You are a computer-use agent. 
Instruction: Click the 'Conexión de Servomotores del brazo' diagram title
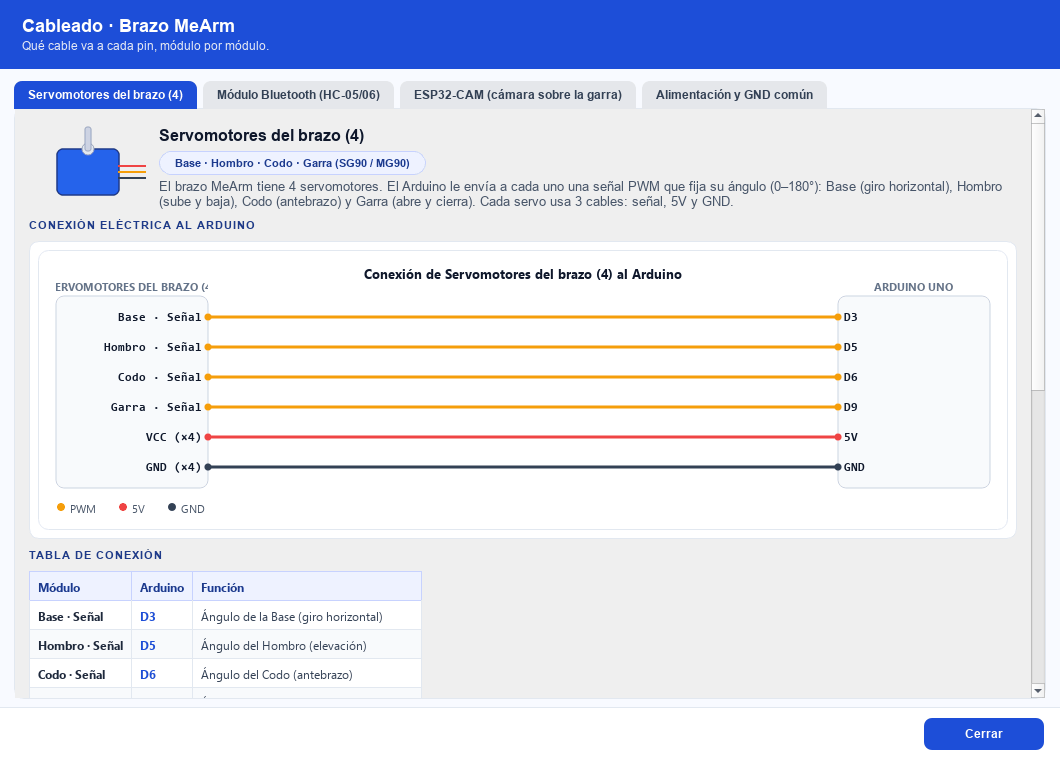coord(523,275)
